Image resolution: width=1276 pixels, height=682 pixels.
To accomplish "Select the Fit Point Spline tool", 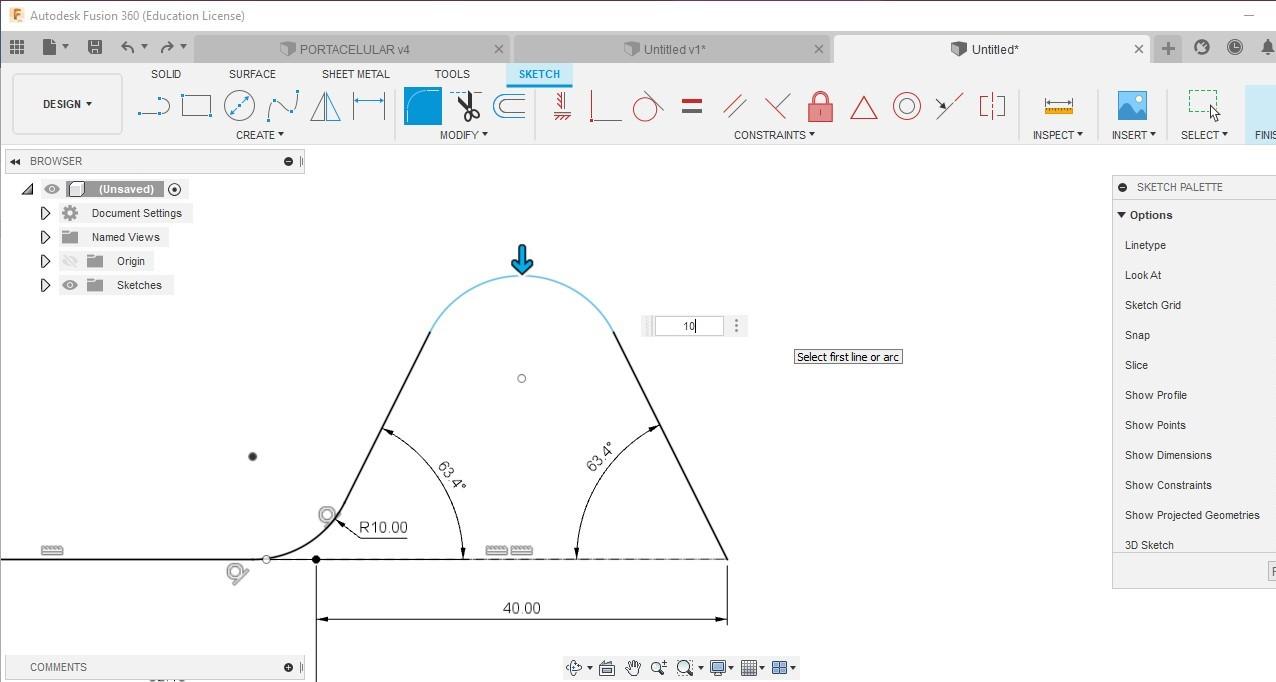I will click(283, 105).
